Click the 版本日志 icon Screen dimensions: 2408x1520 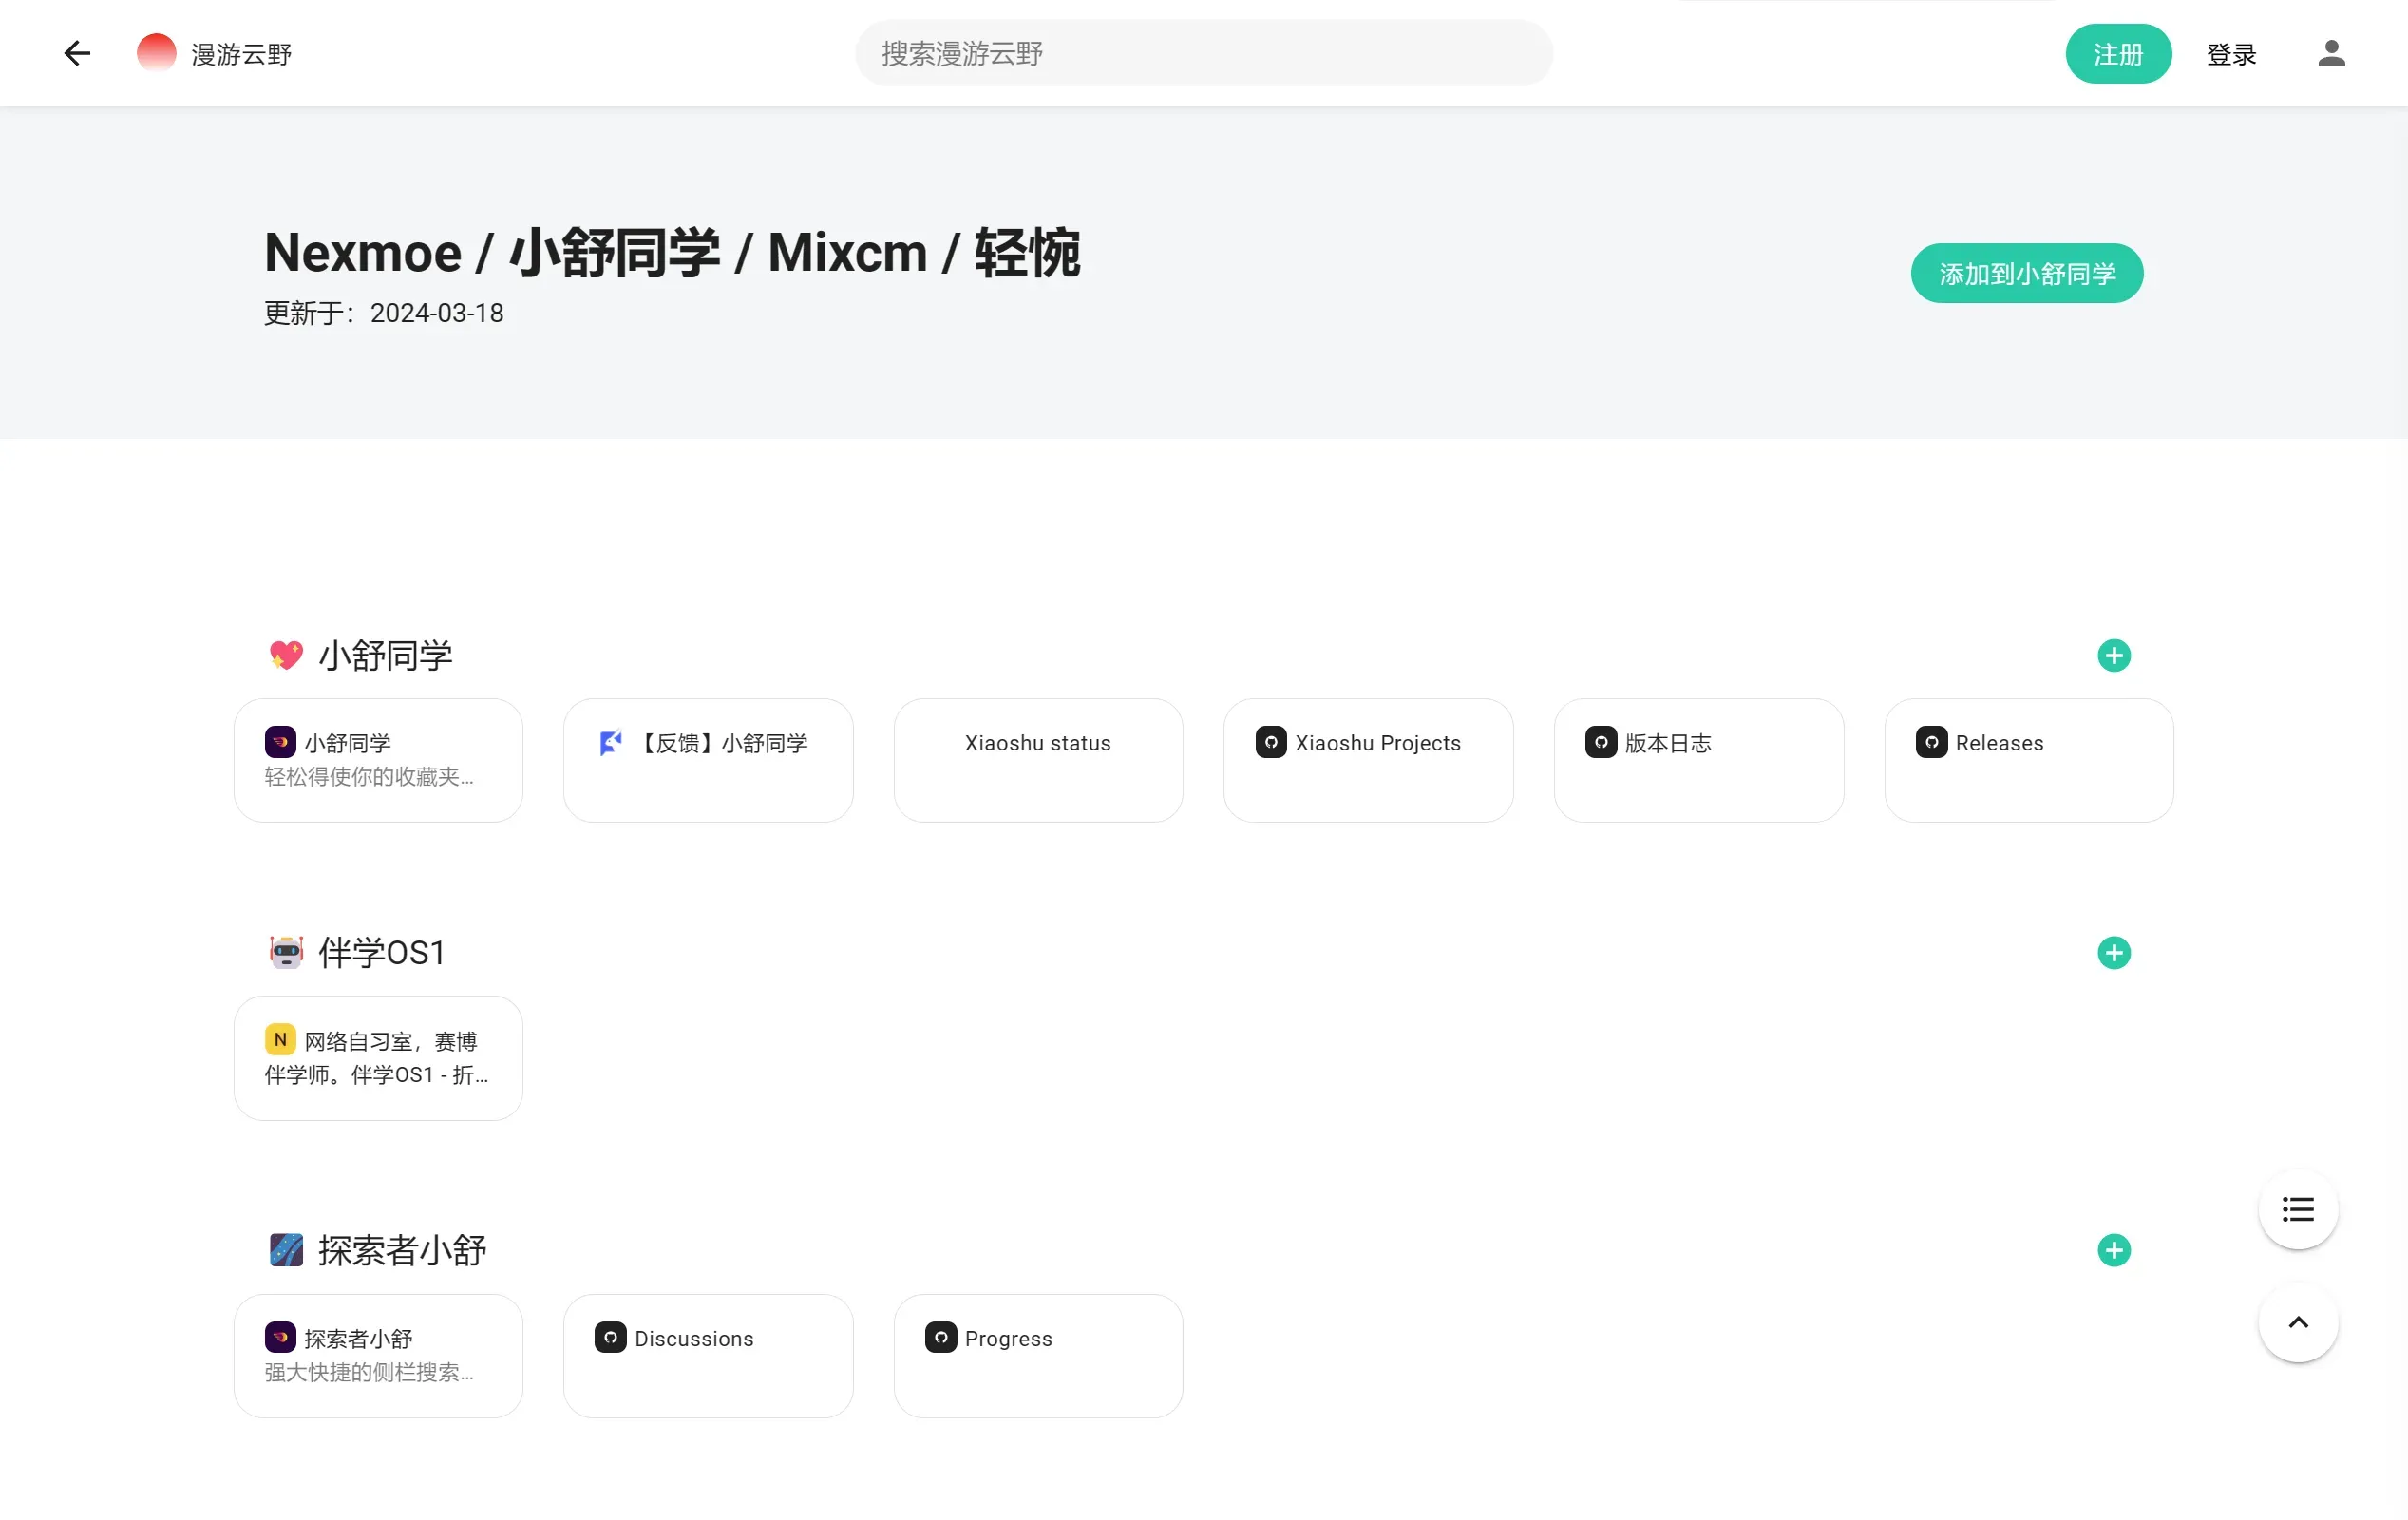(1600, 743)
